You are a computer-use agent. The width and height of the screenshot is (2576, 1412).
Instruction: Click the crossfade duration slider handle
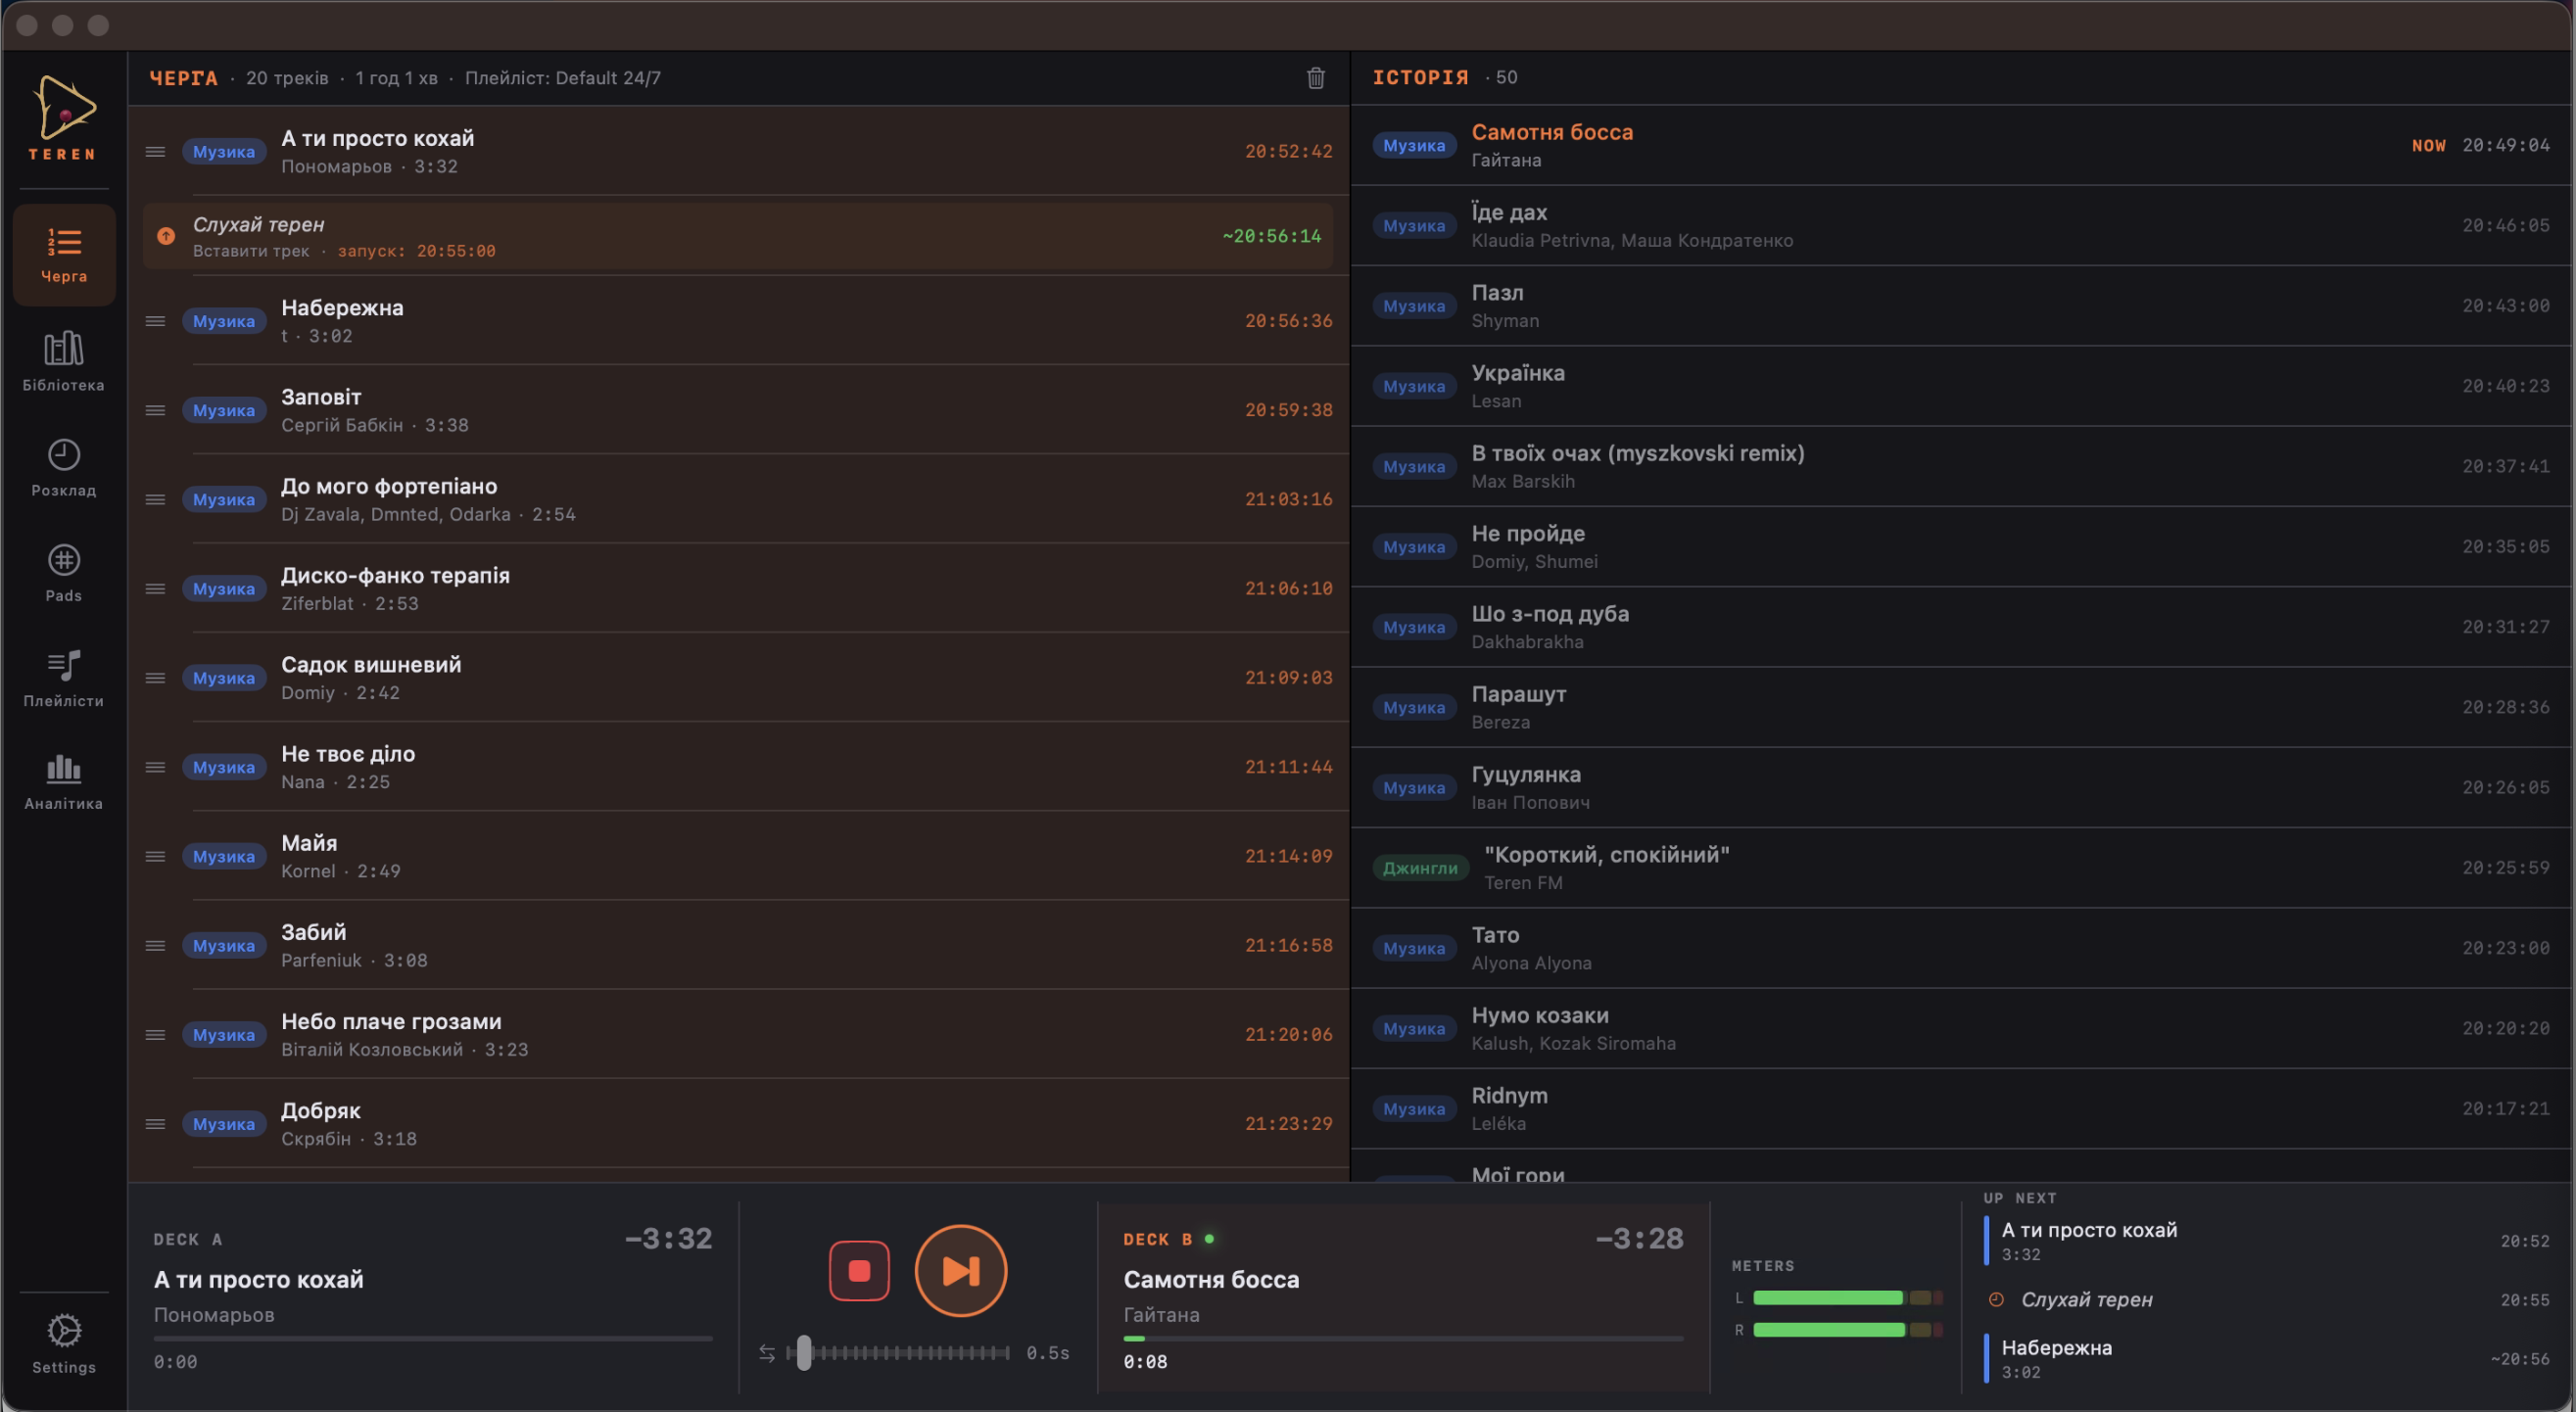coord(804,1352)
